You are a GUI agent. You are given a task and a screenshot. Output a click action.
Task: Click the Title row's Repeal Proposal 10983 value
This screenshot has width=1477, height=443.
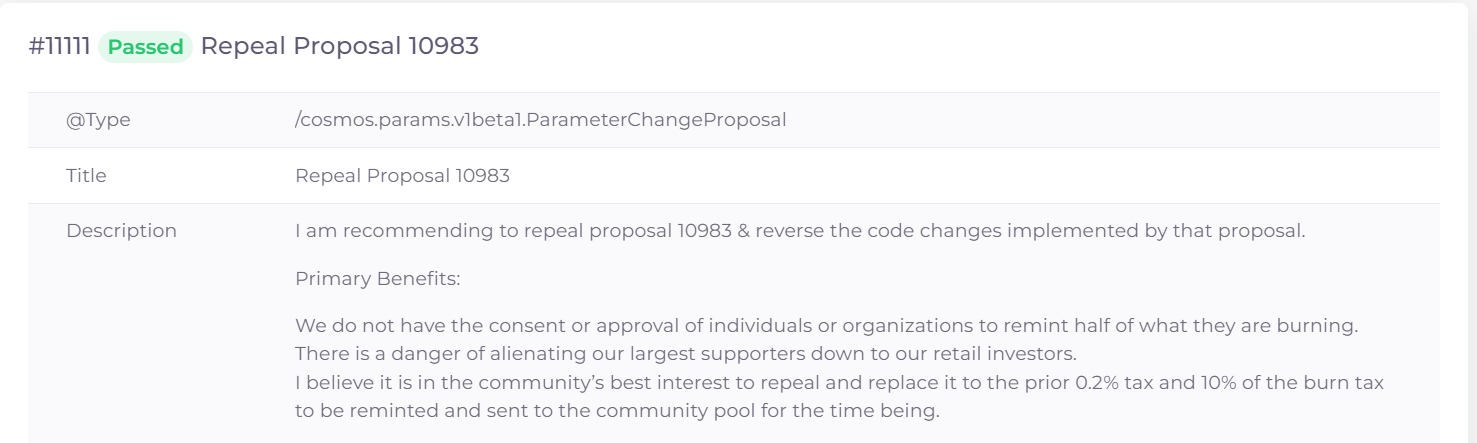coord(402,176)
